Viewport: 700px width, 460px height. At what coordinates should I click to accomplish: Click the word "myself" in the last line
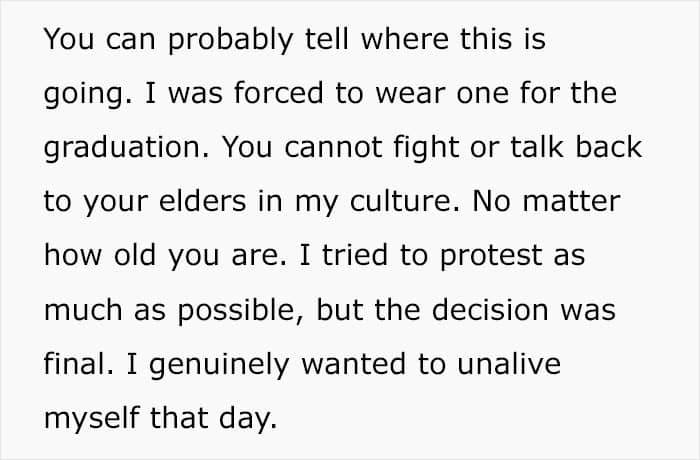click(x=91, y=418)
